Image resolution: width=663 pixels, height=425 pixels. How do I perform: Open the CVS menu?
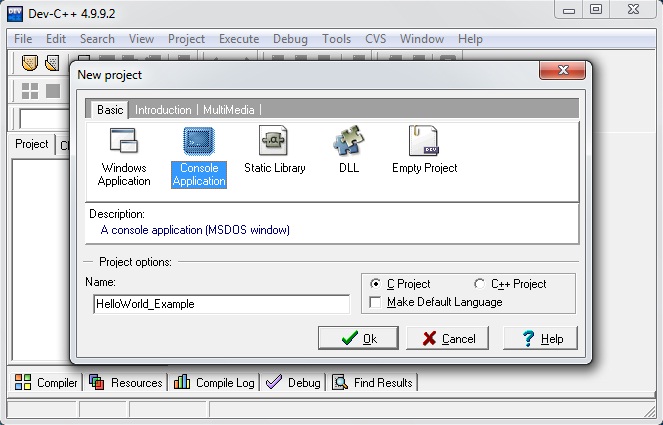click(375, 39)
